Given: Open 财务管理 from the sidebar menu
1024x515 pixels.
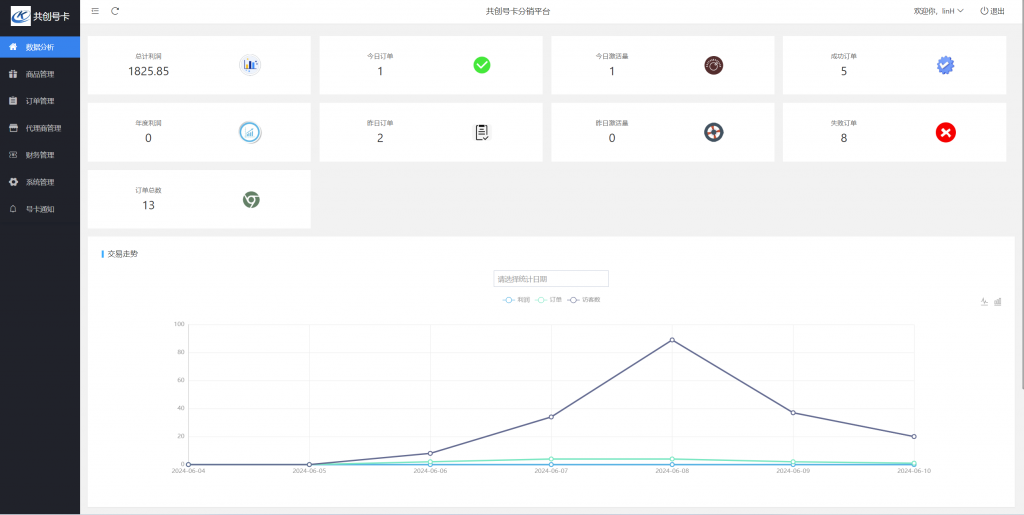Looking at the screenshot, I should click(x=40, y=155).
